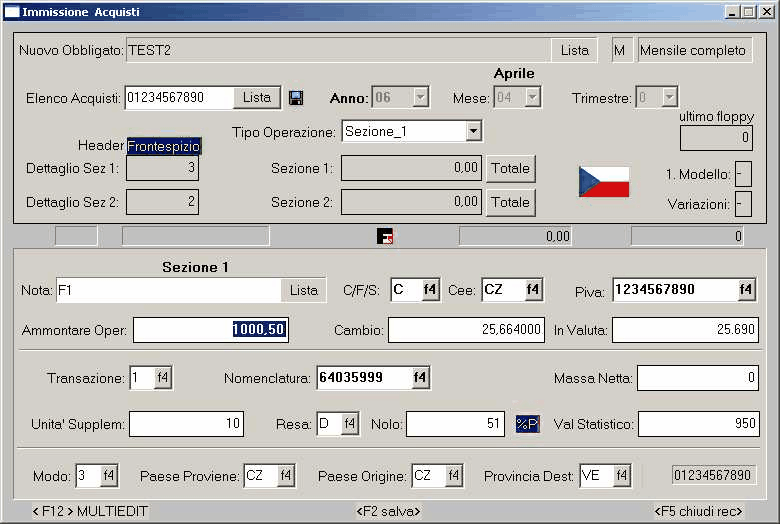Click the Frontespizio header button
Screen dimensions: 780x524
(164, 146)
